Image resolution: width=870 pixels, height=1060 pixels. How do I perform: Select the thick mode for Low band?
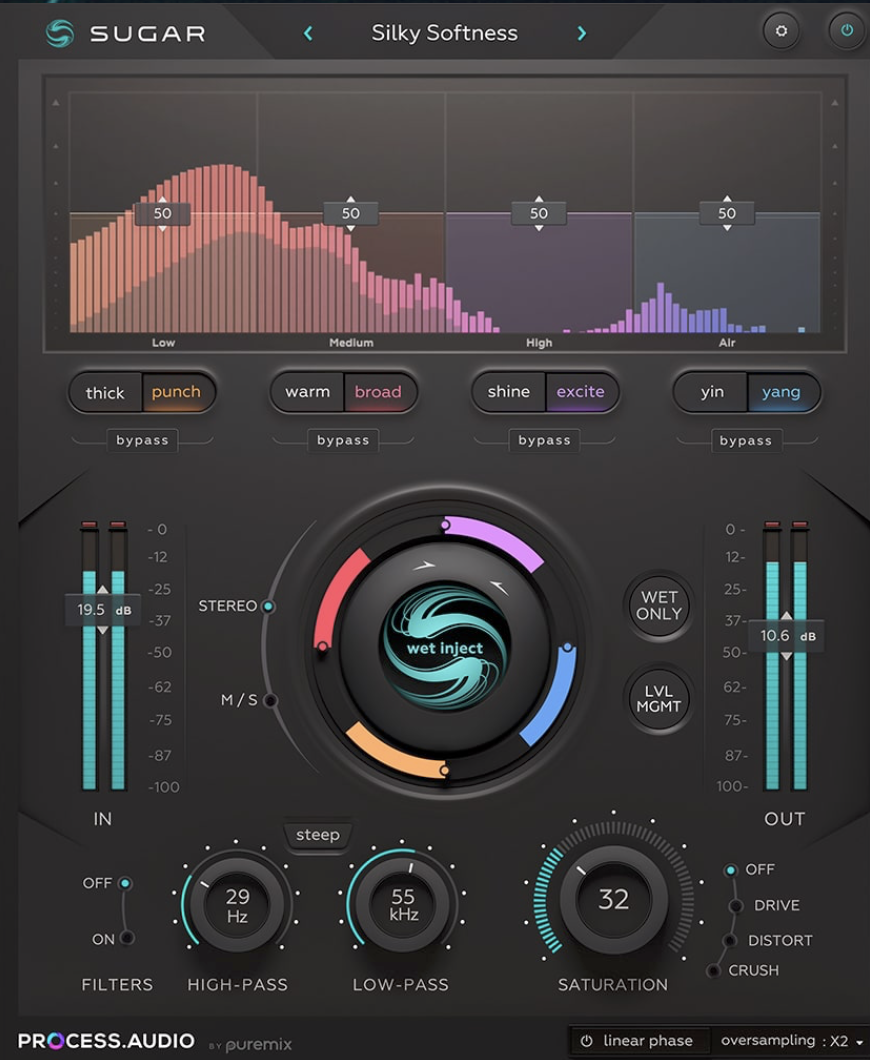point(105,392)
